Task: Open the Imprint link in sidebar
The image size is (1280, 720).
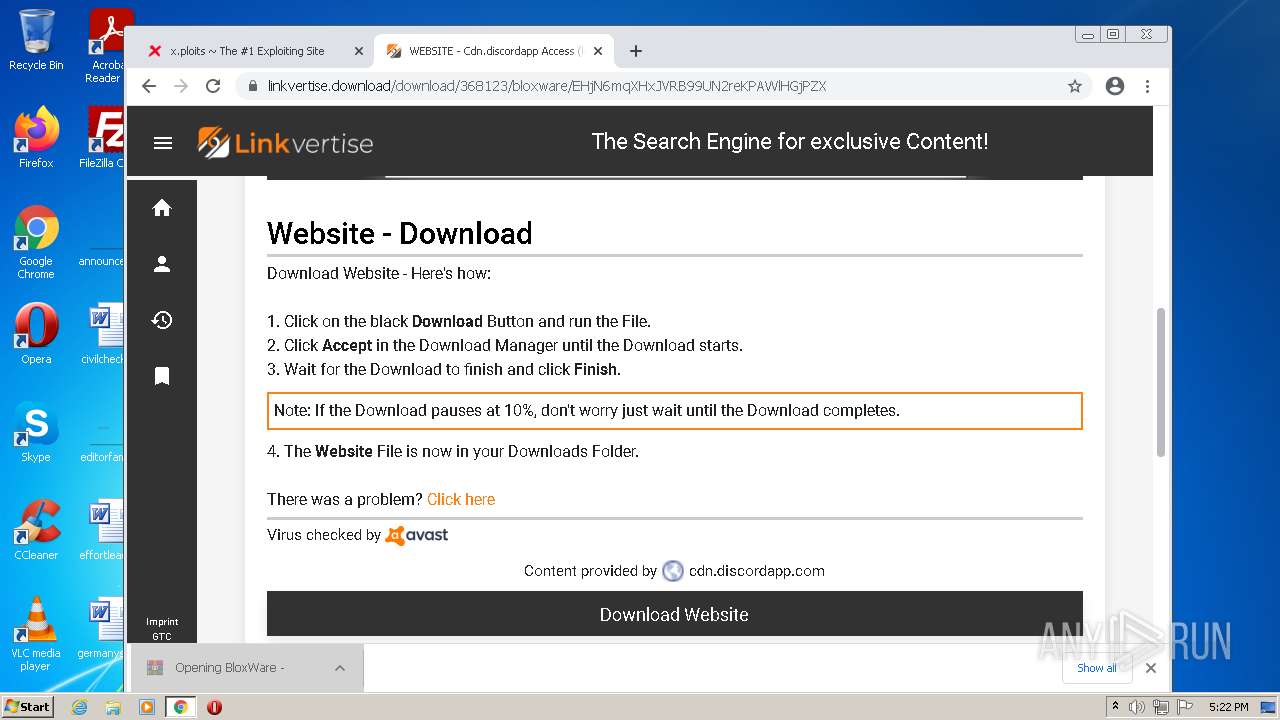Action: (162, 622)
